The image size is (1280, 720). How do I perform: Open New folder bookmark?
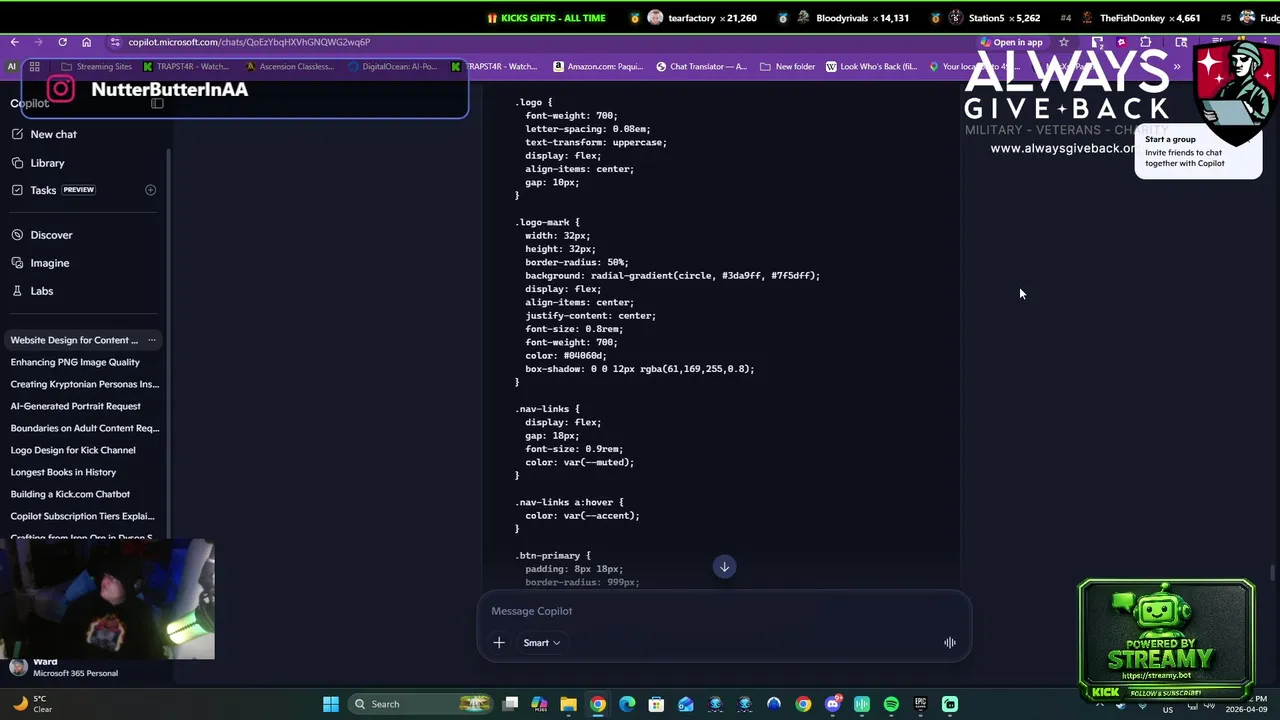coord(787,67)
